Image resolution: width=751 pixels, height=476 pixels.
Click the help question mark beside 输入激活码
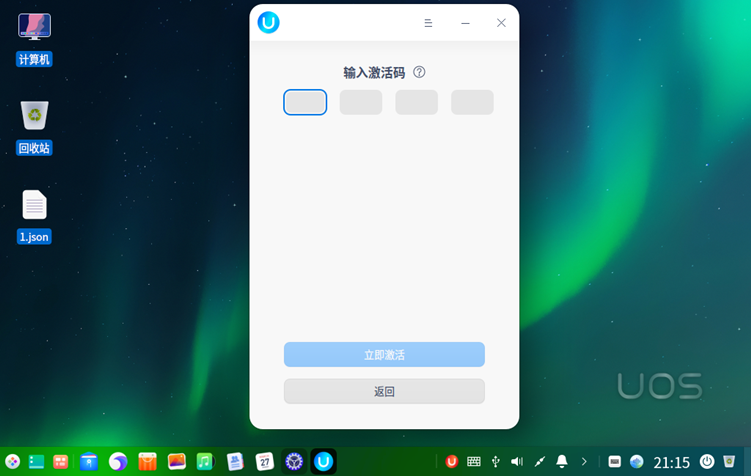coord(419,72)
